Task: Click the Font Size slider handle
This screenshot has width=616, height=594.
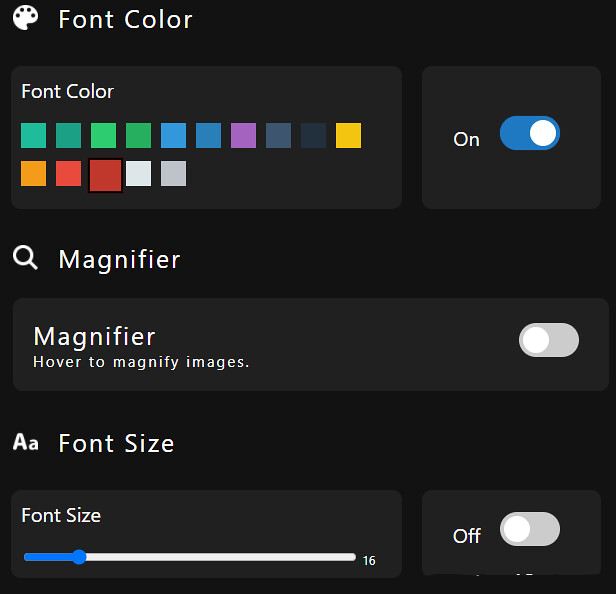Action: coord(79,557)
